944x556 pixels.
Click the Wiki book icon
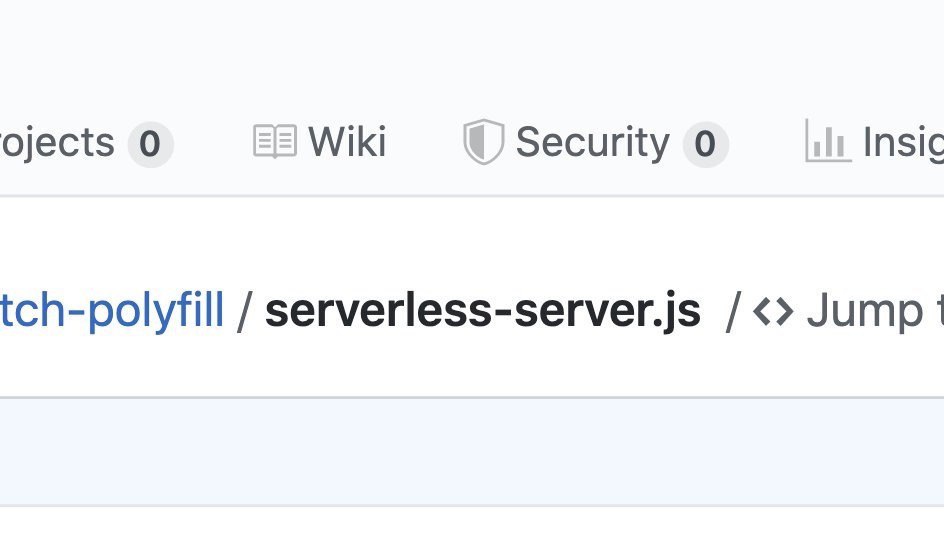pyautogui.click(x=274, y=142)
